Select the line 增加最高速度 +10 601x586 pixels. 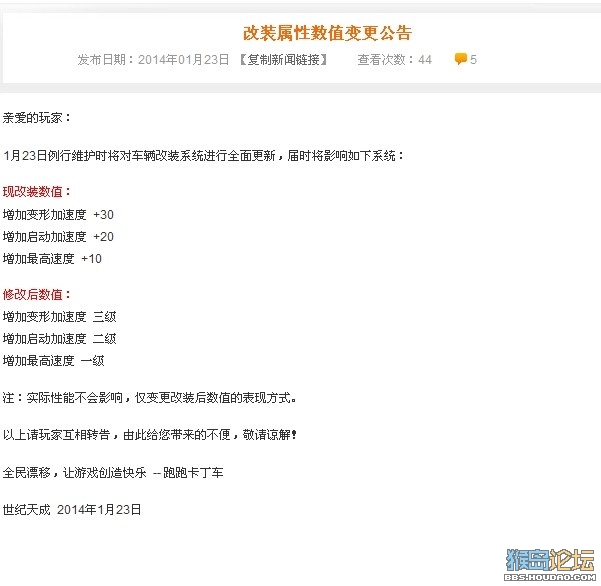tap(52, 259)
